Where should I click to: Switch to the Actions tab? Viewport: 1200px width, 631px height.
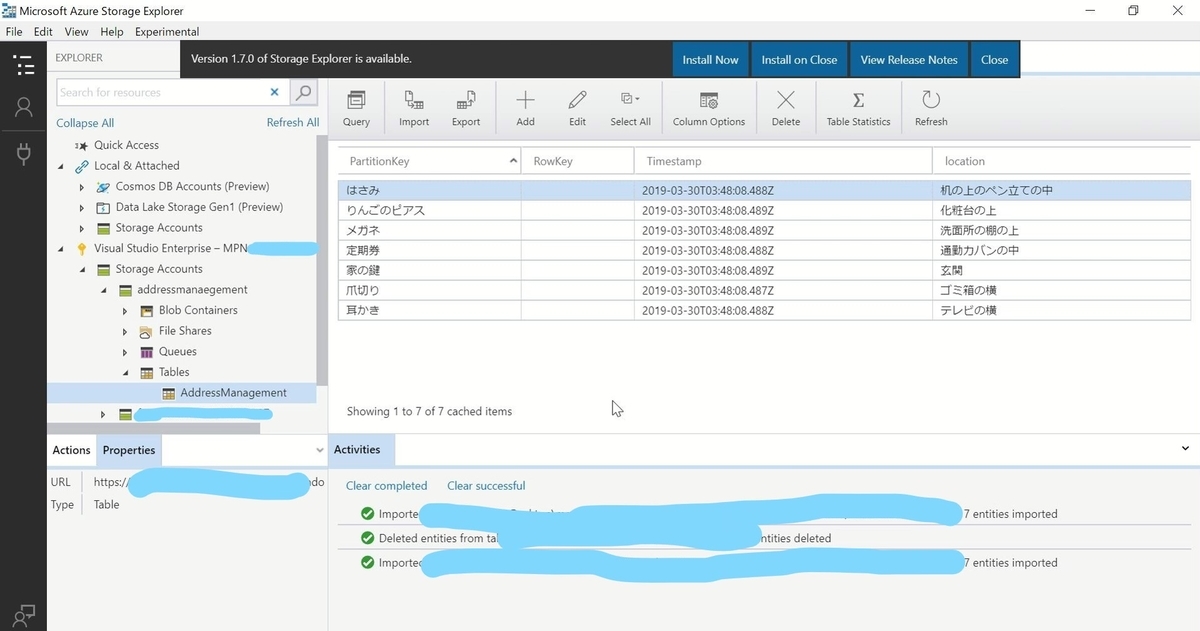coord(71,450)
